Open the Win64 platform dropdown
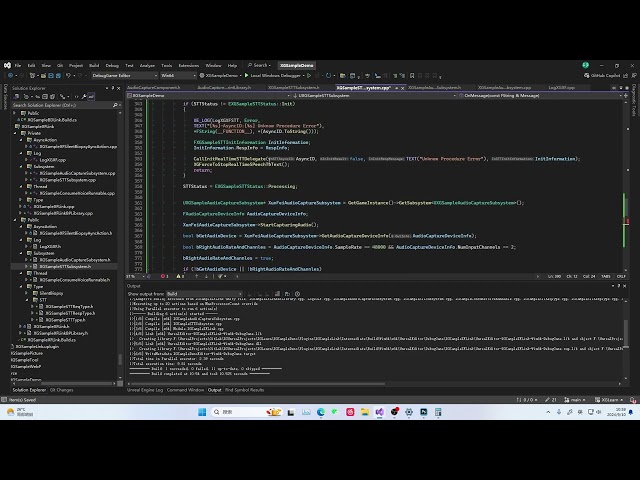Screen dimensions: 640x480 [178, 76]
